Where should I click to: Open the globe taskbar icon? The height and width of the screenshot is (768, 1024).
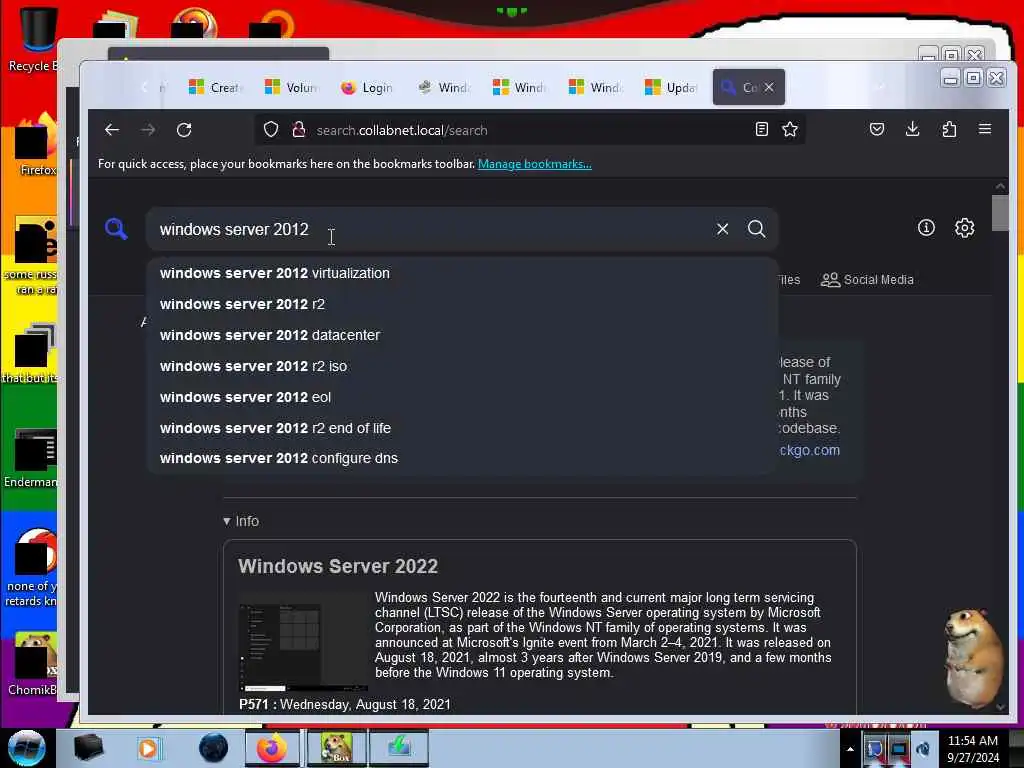pyautogui.click(x=214, y=748)
